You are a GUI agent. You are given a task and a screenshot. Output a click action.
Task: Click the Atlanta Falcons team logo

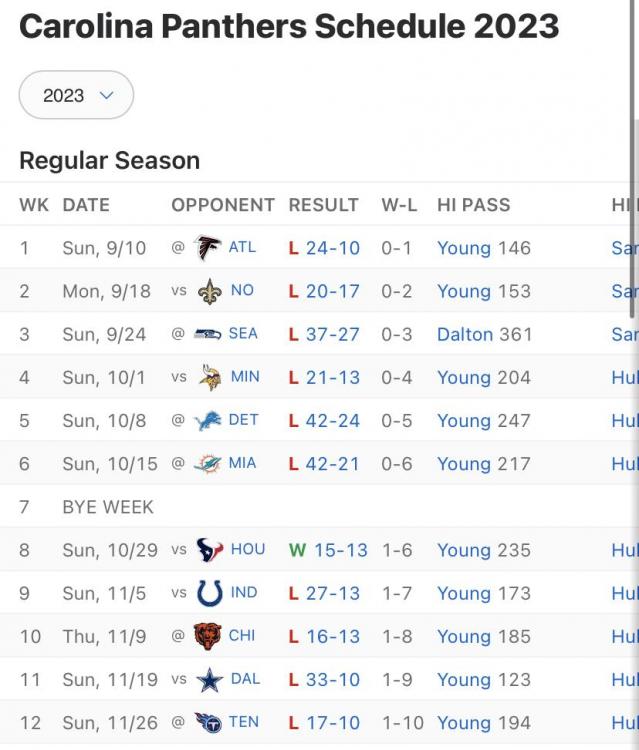[208, 247]
